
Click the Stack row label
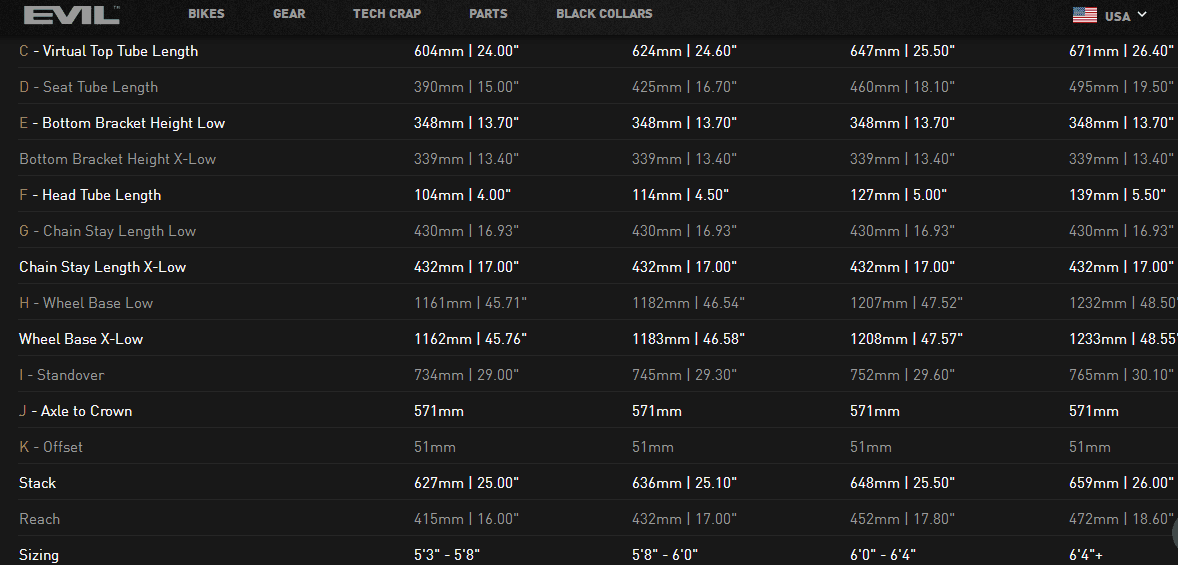[38, 483]
